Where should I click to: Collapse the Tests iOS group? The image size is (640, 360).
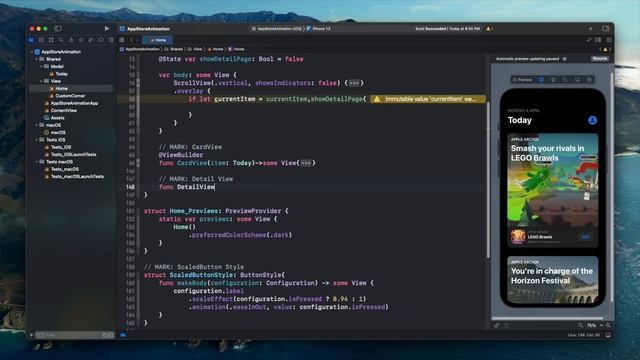[37, 140]
